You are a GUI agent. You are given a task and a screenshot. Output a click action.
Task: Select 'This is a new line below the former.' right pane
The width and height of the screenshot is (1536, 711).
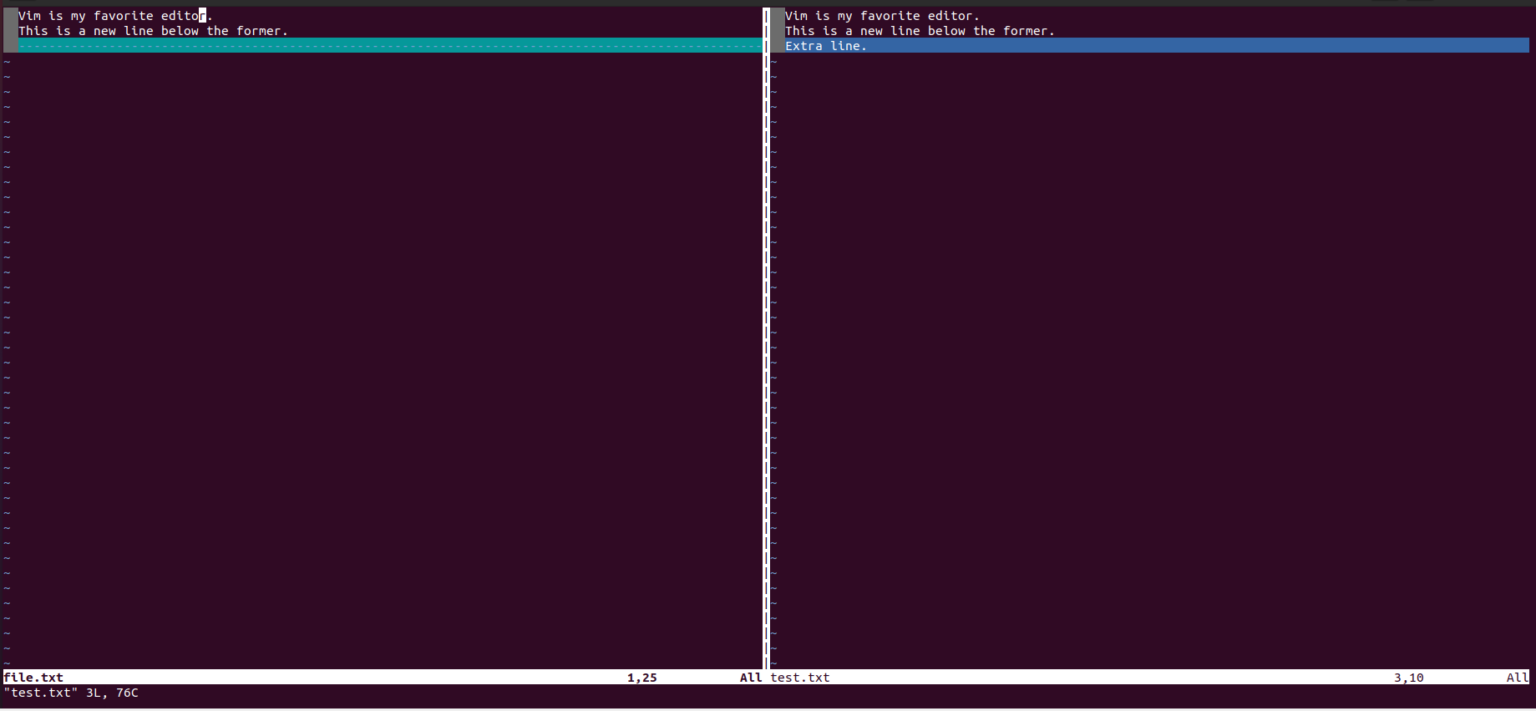coord(918,30)
